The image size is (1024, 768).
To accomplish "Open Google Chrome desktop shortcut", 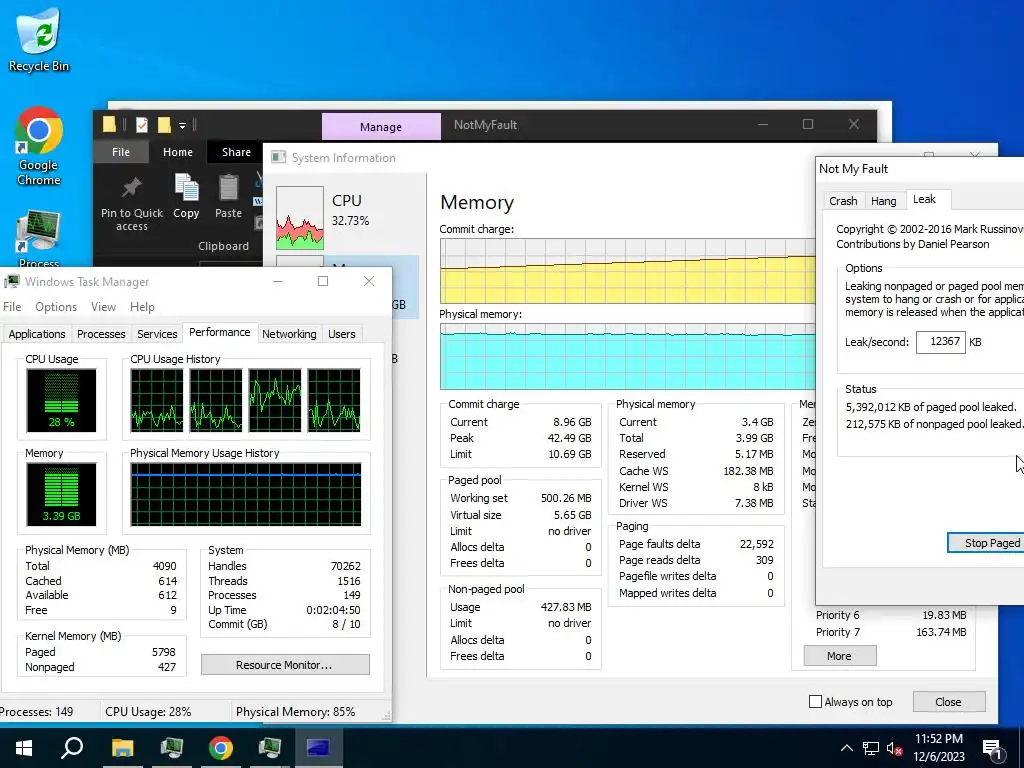I will pyautogui.click(x=39, y=146).
